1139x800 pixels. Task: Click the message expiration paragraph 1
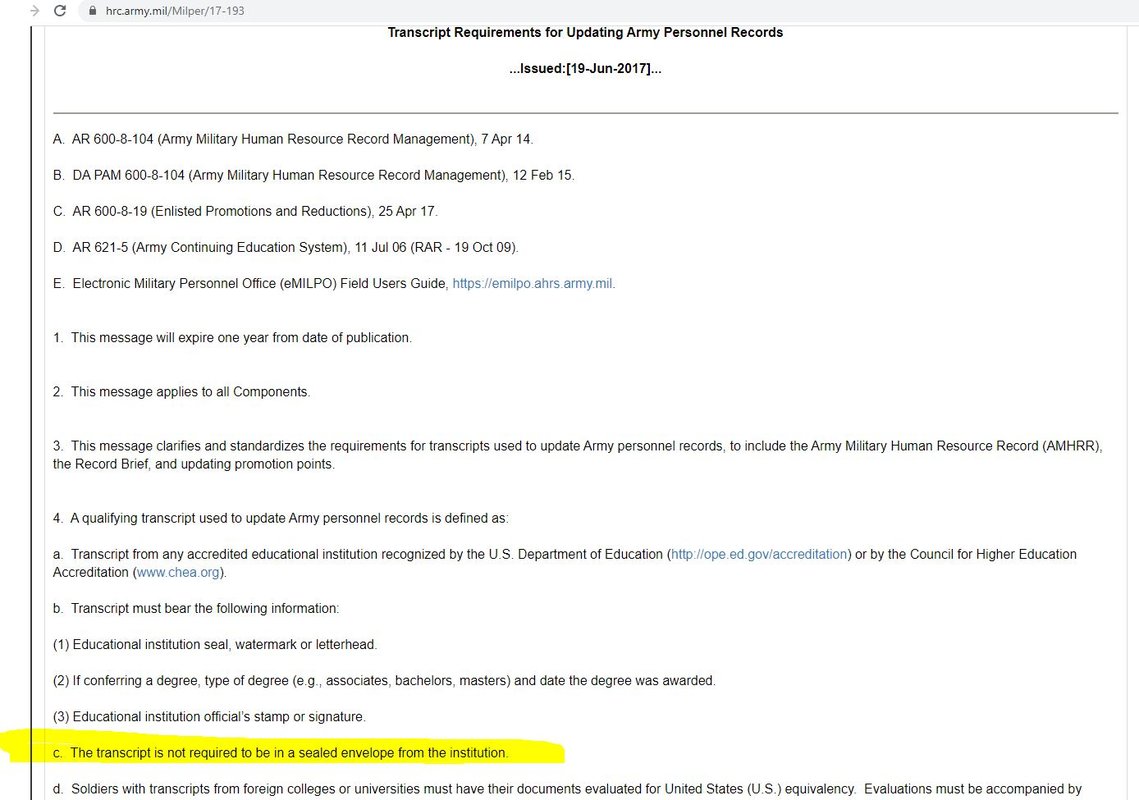pos(232,338)
